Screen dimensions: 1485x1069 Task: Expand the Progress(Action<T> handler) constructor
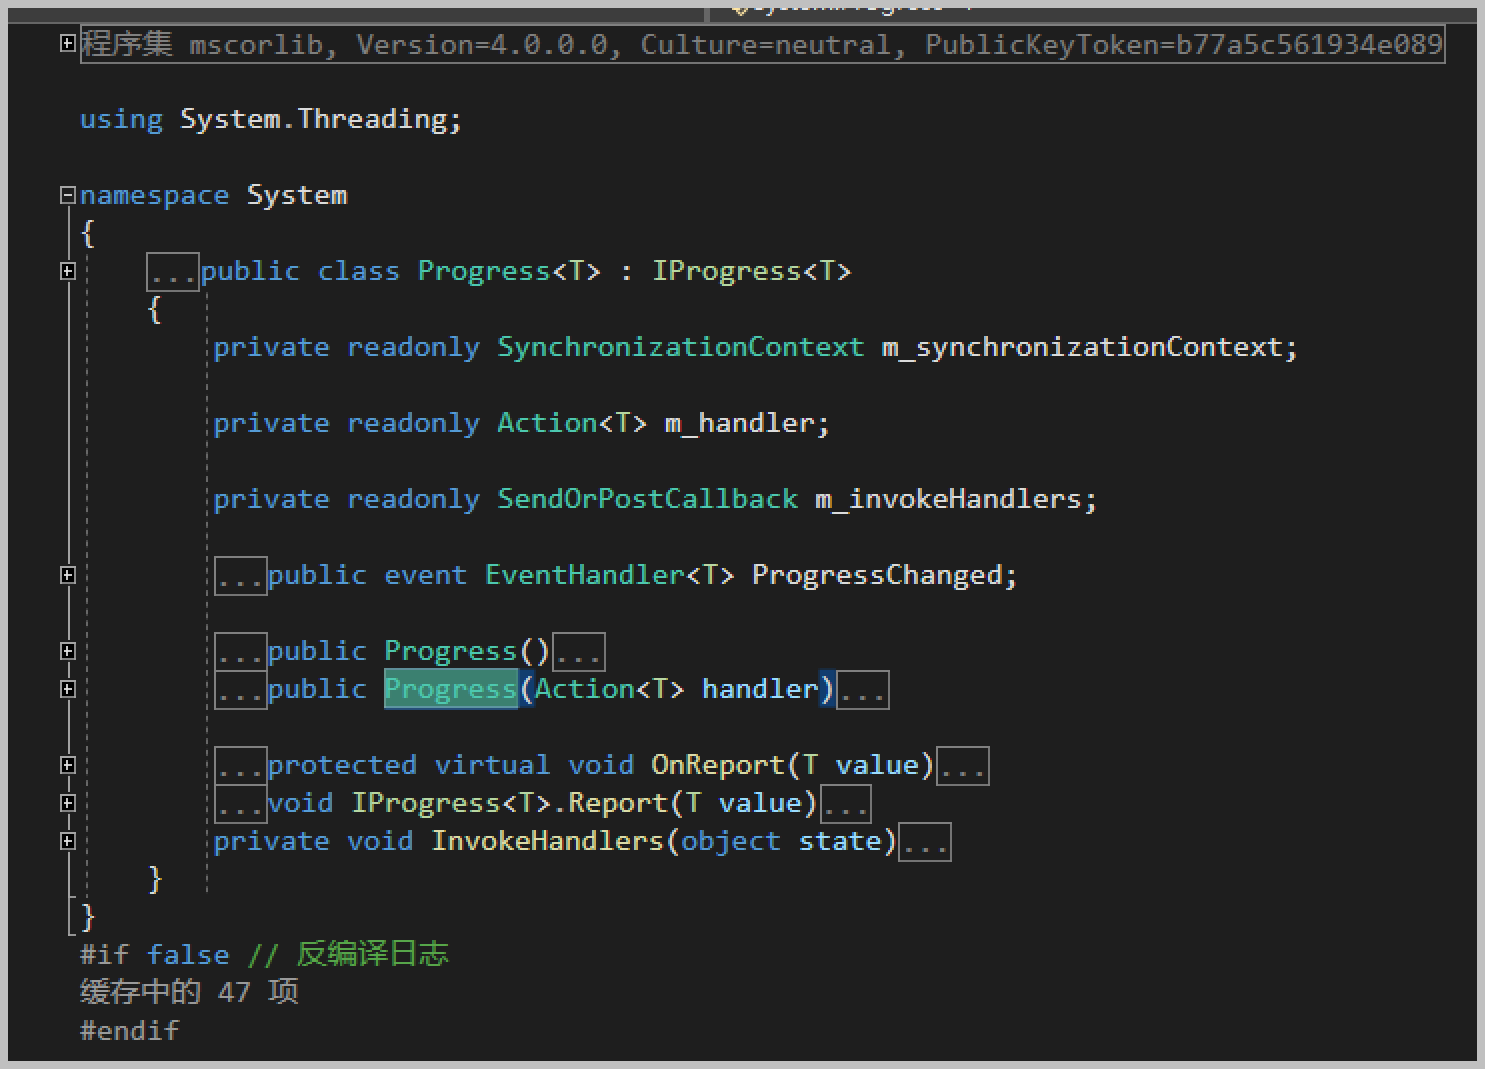[67, 689]
